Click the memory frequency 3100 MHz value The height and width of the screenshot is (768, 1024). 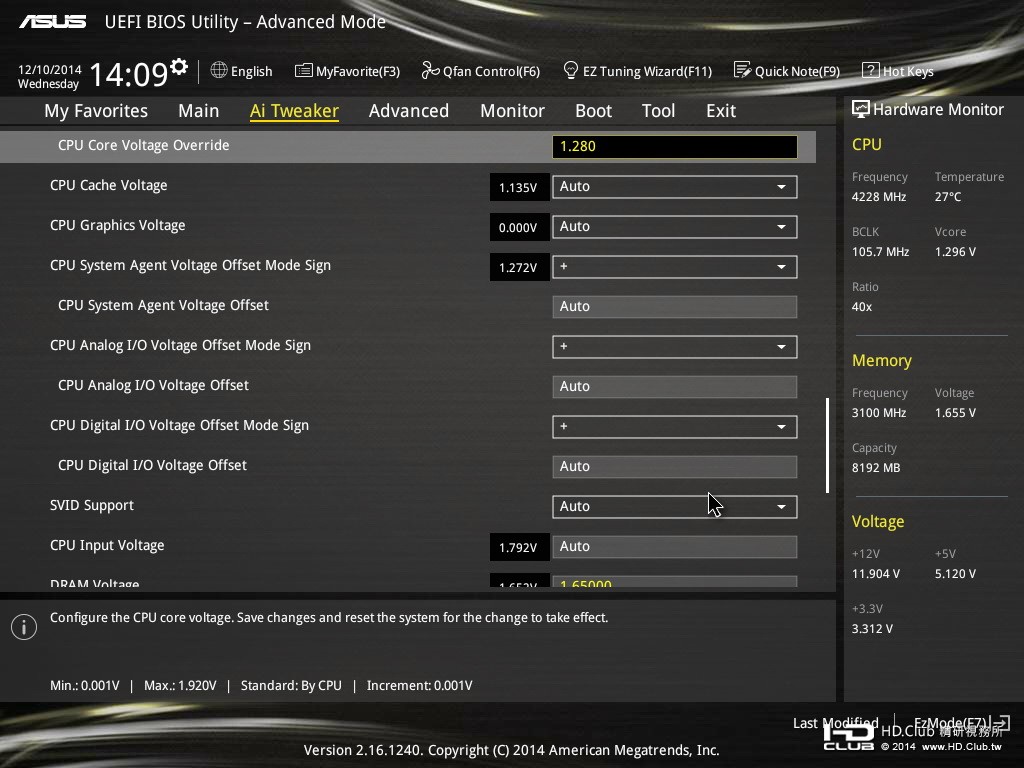pyautogui.click(x=879, y=413)
